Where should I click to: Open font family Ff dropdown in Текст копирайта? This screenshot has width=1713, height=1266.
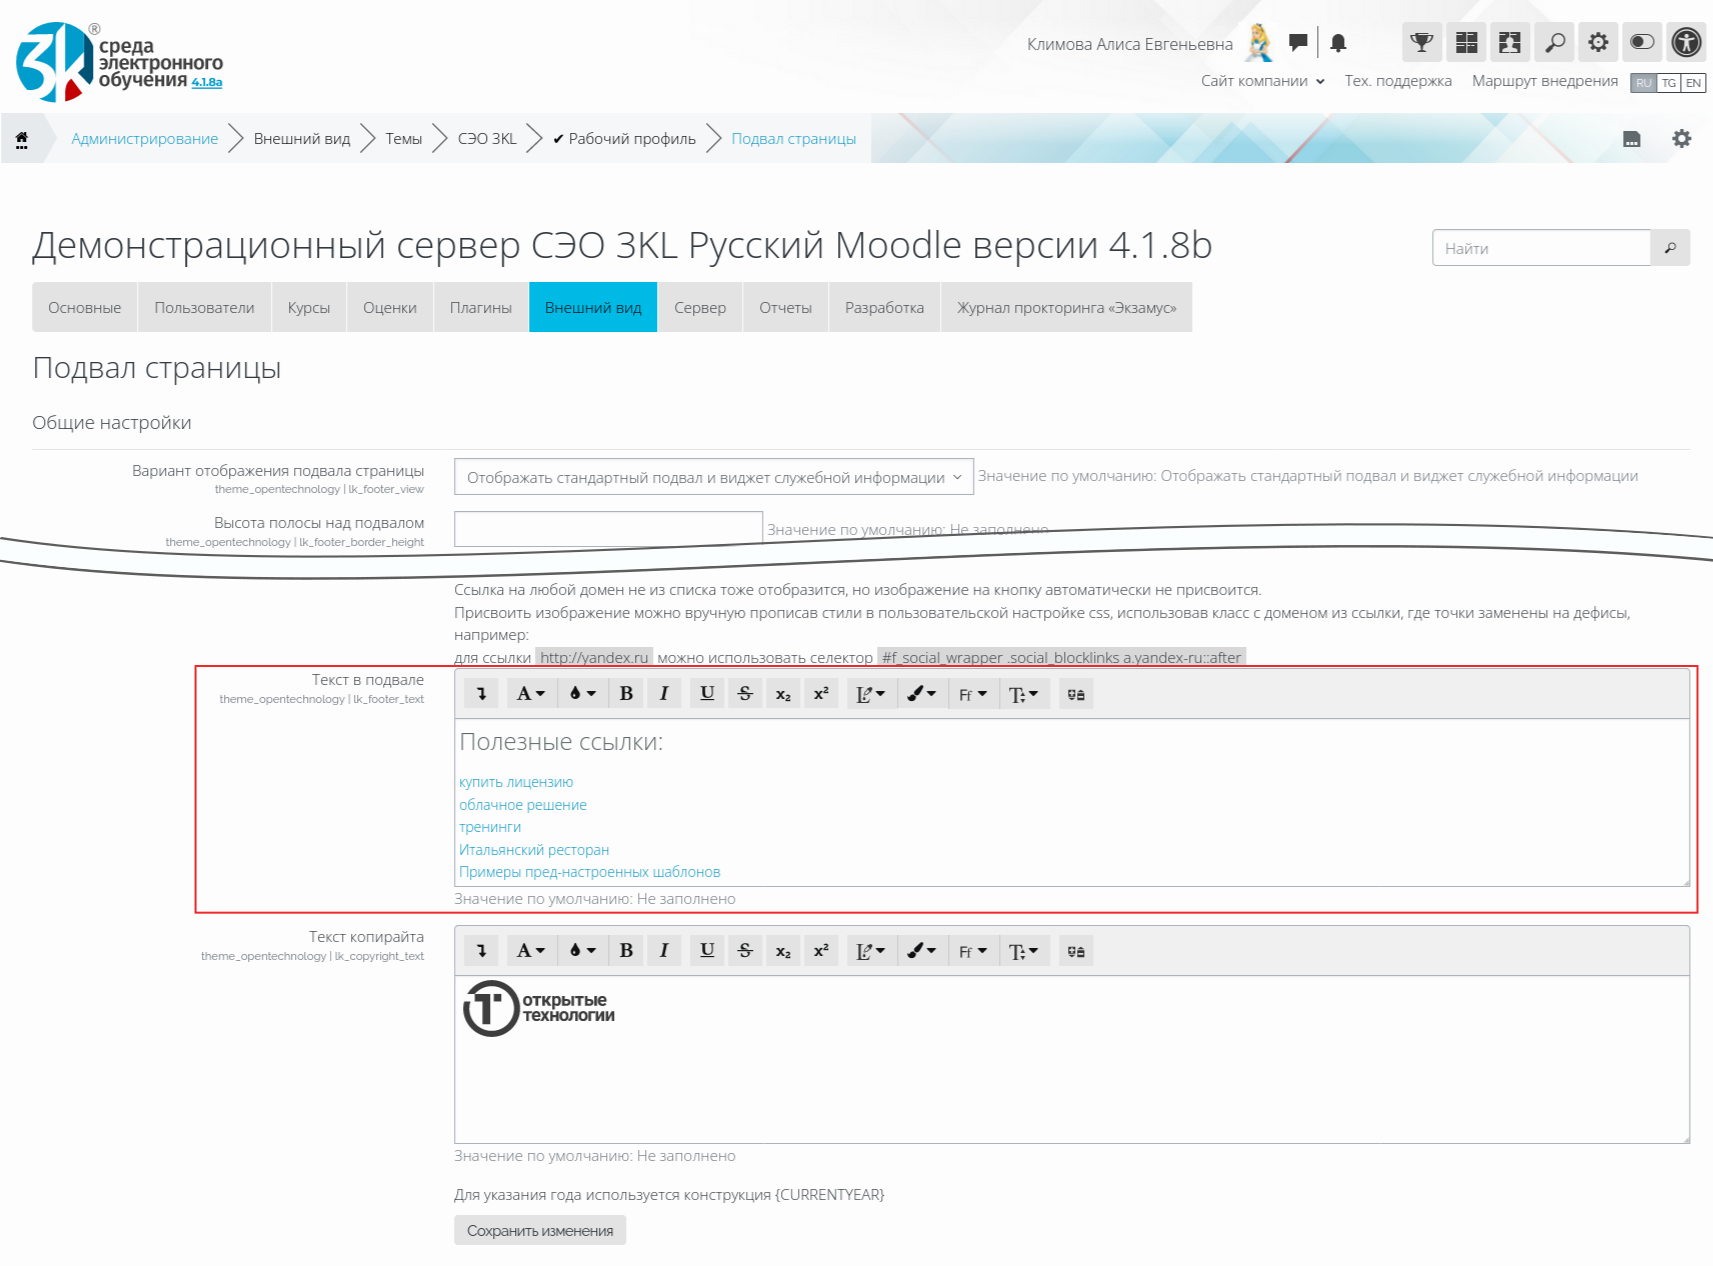(972, 950)
